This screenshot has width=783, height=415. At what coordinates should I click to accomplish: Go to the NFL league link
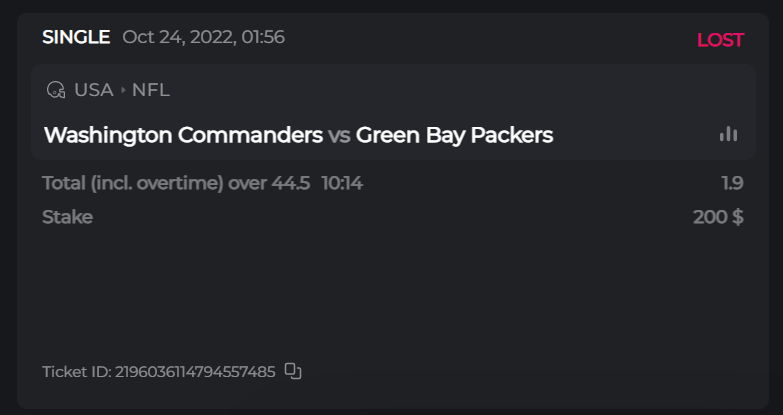[x=151, y=90]
